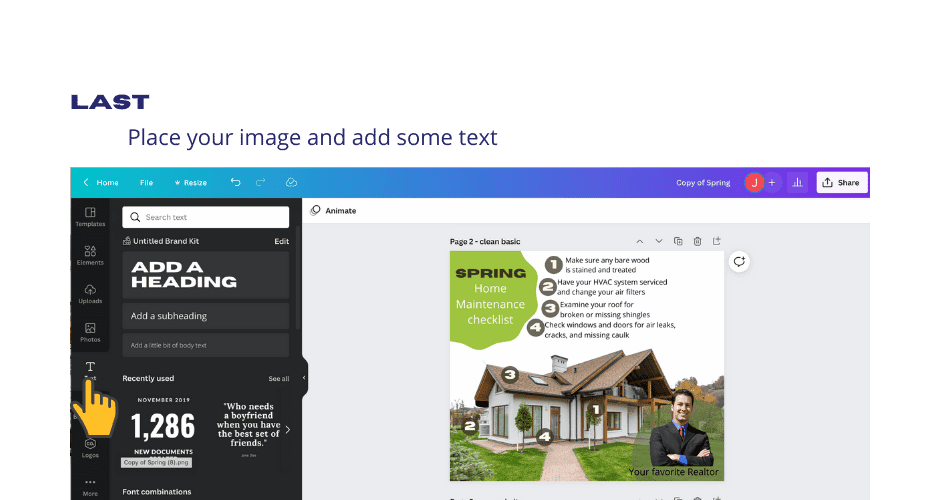This screenshot has height=500, width=940.
Task: Select 'Have your HVAC system serviced' text
Action: click(612, 287)
